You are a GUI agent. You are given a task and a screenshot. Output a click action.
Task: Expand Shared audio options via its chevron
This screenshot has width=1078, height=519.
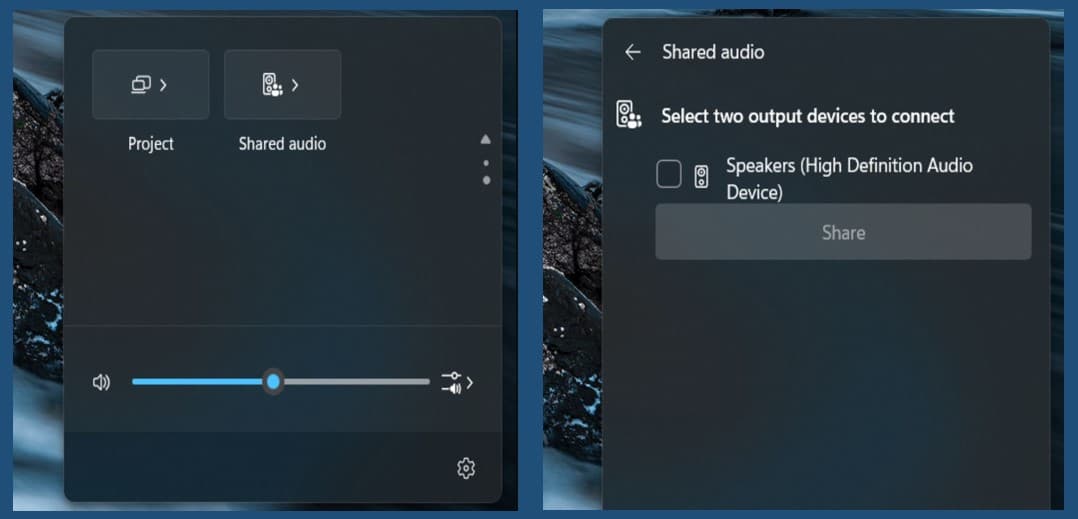(295, 85)
